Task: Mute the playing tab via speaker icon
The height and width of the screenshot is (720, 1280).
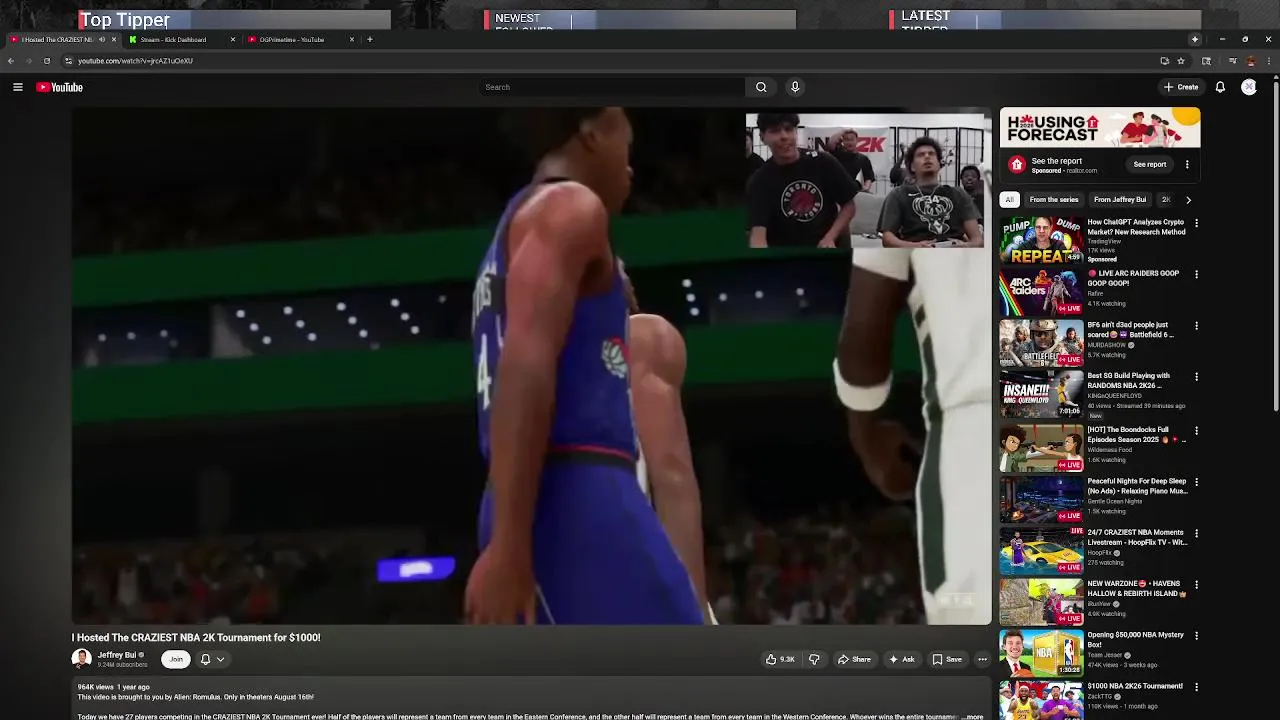Action: 101,40
